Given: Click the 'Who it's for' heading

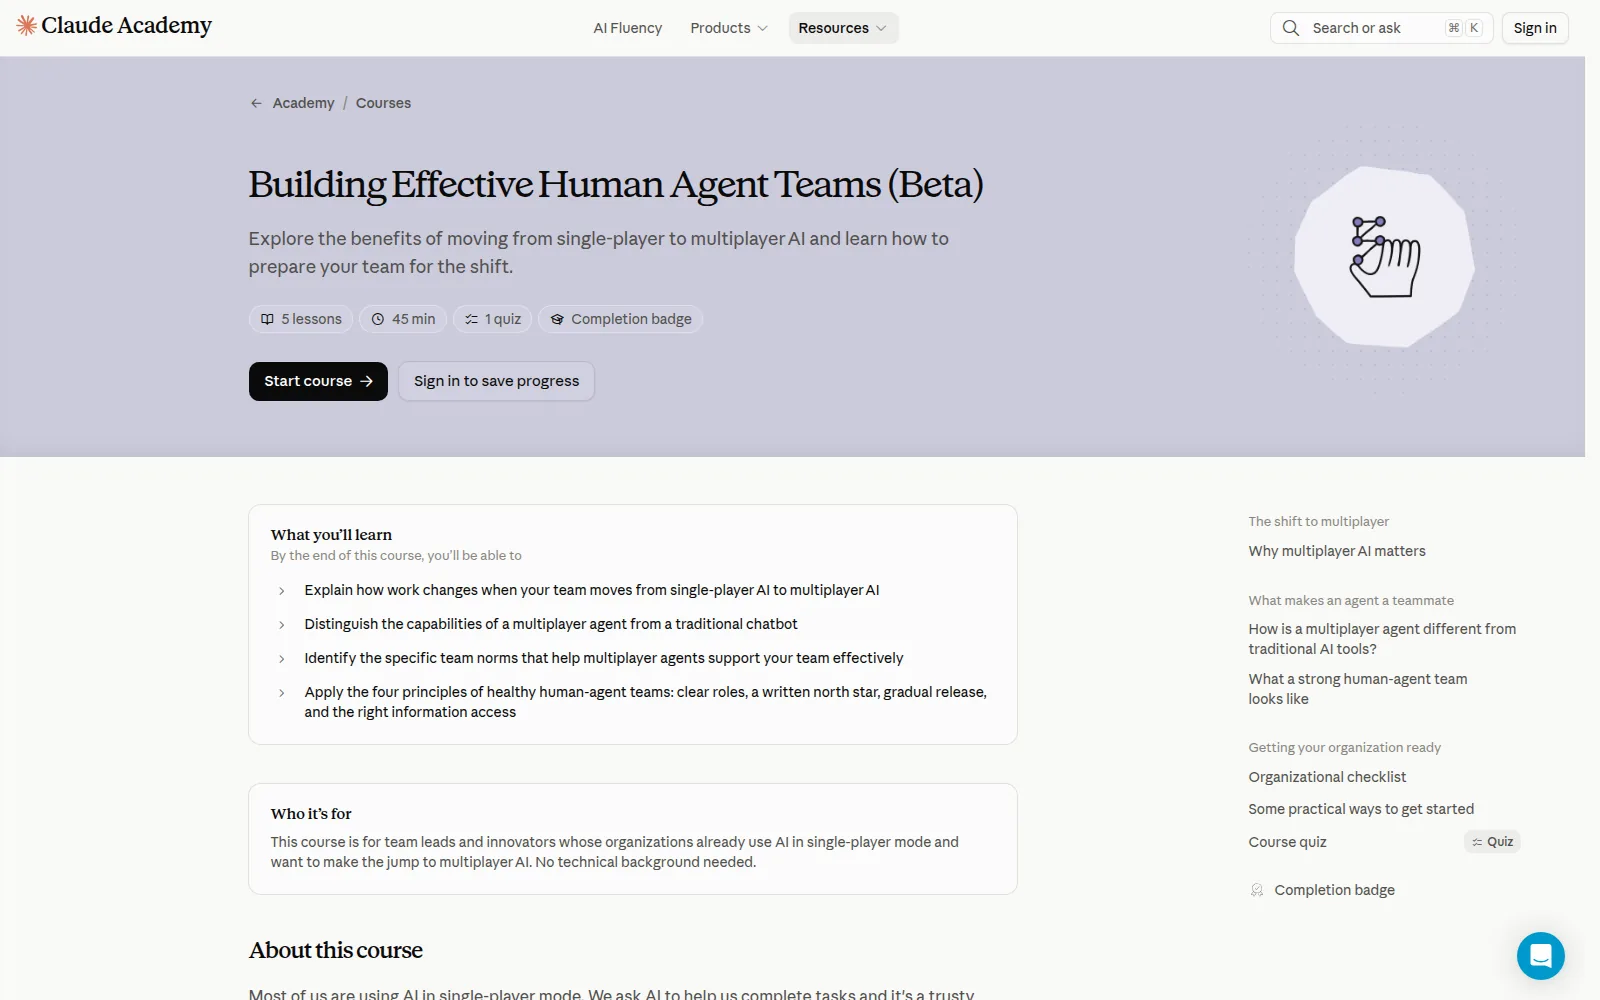Looking at the screenshot, I should 311,814.
